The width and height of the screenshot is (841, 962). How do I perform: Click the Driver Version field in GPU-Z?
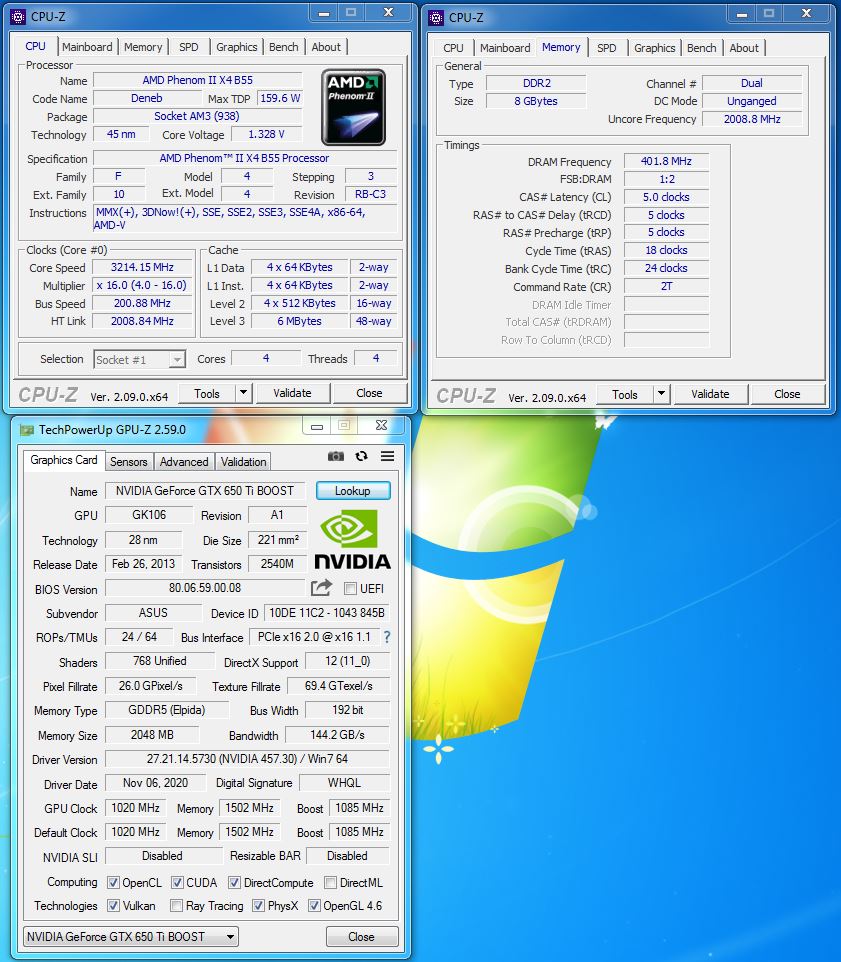247,759
